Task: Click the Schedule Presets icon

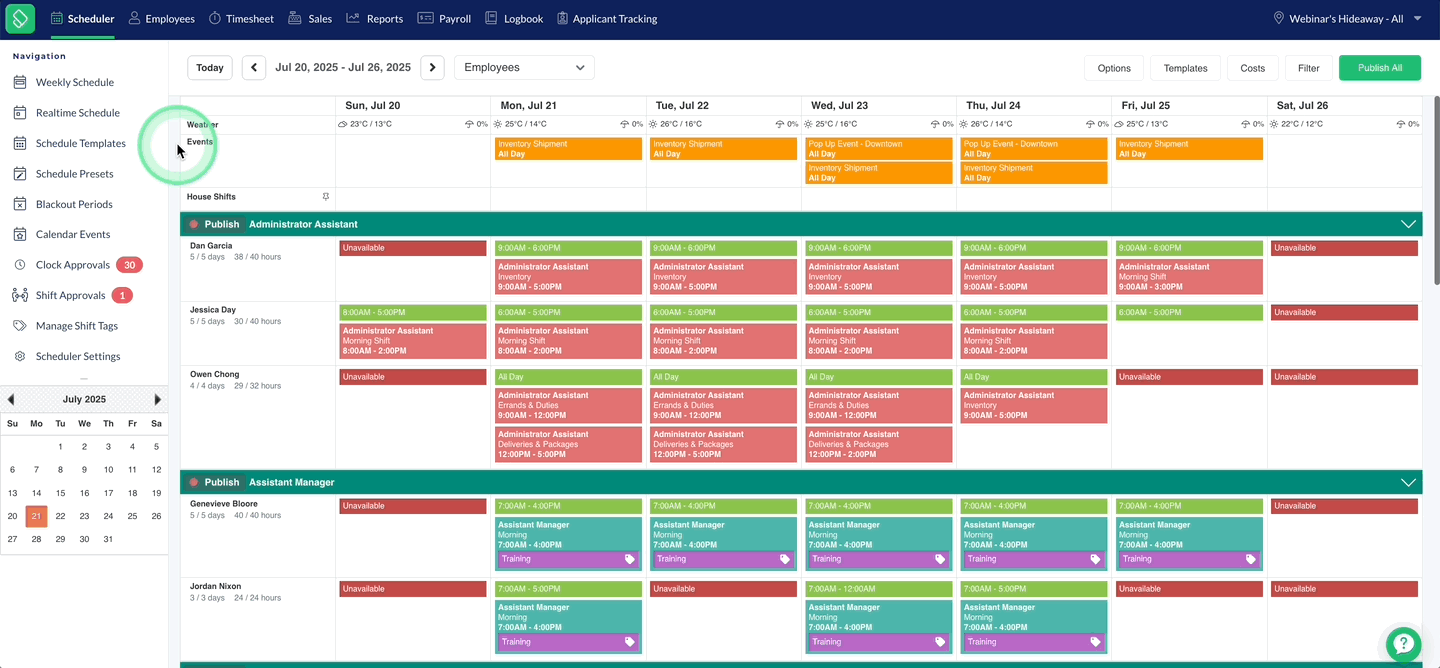Action: [20, 174]
